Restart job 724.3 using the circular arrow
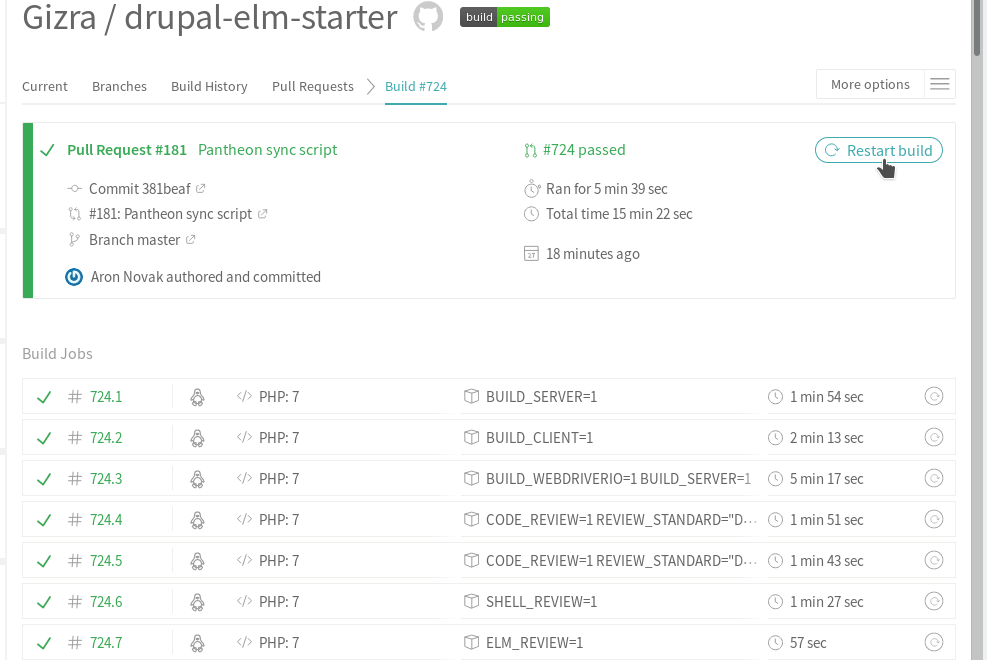Image resolution: width=987 pixels, height=660 pixels. pyautogui.click(x=934, y=478)
